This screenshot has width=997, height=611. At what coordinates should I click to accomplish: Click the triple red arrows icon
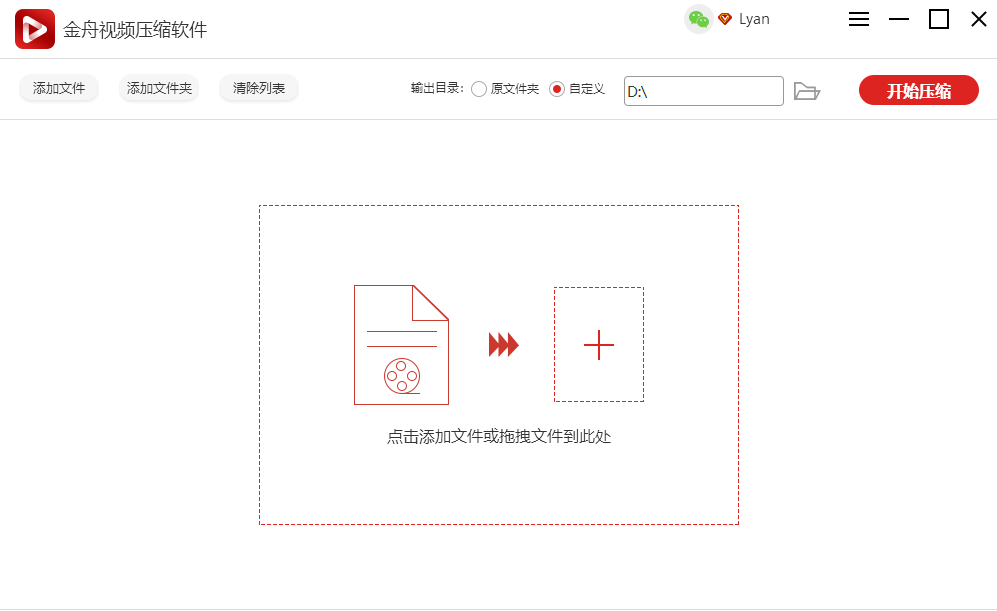tap(504, 345)
